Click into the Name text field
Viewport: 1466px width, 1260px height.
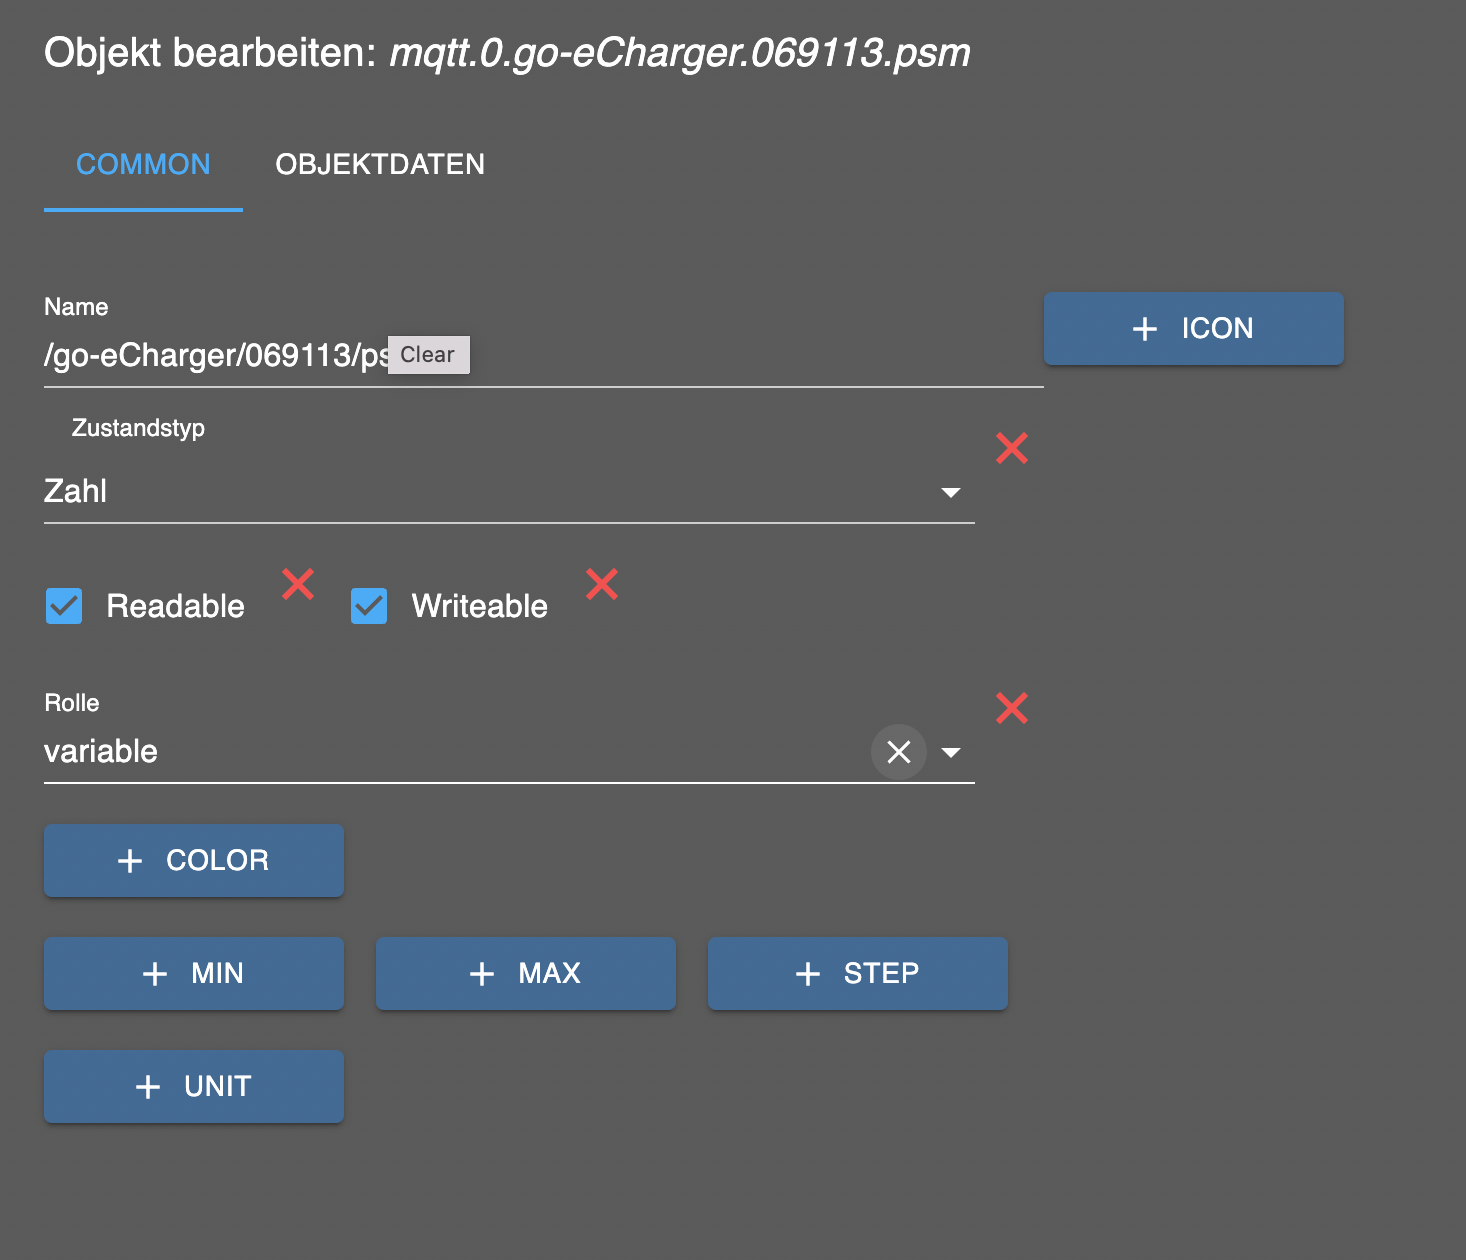tap(700, 356)
